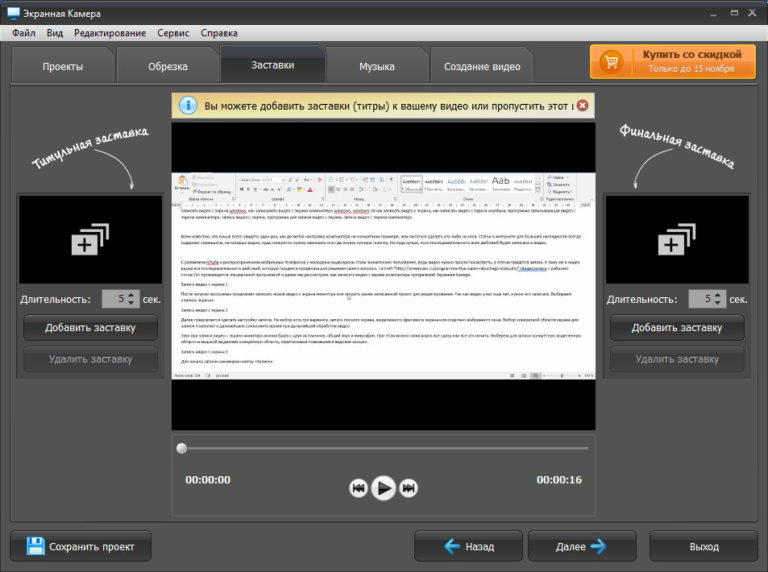768x572 pixels.
Task: Click the floppy disk save icon
Action: (35, 547)
